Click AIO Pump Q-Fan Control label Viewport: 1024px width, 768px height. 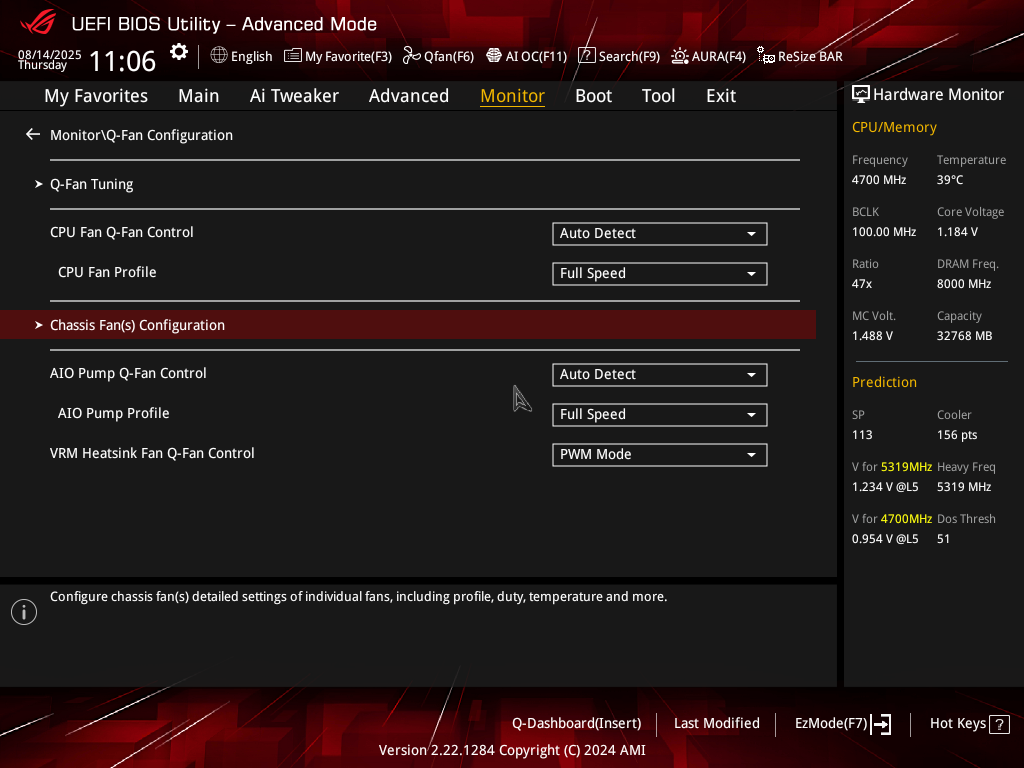click(x=128, y=374)
